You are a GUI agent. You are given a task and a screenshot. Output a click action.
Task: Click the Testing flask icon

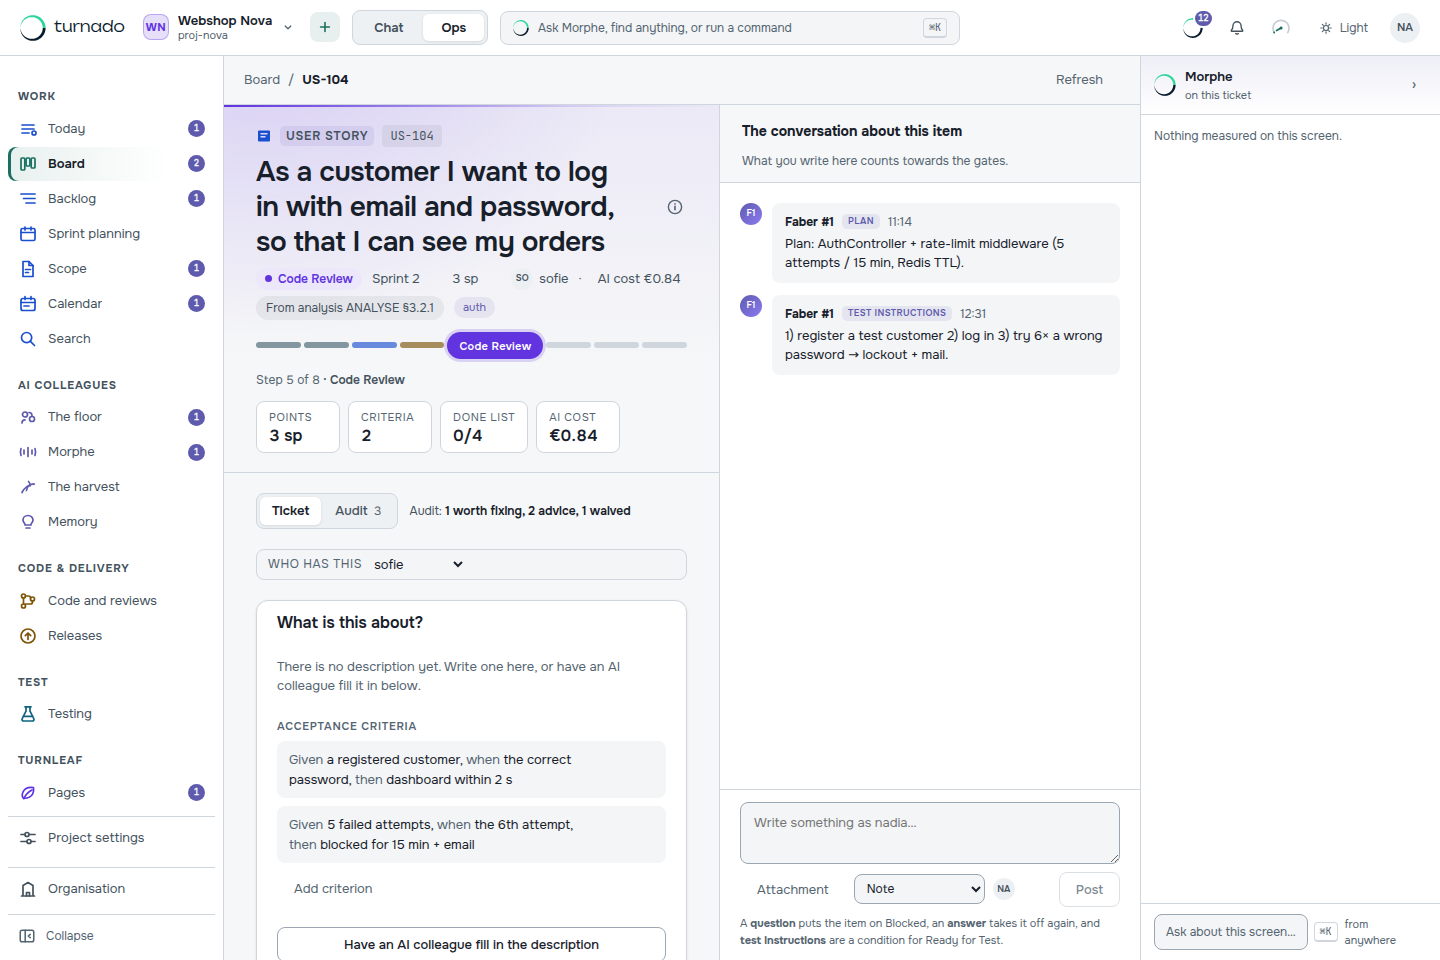(28, 714)
